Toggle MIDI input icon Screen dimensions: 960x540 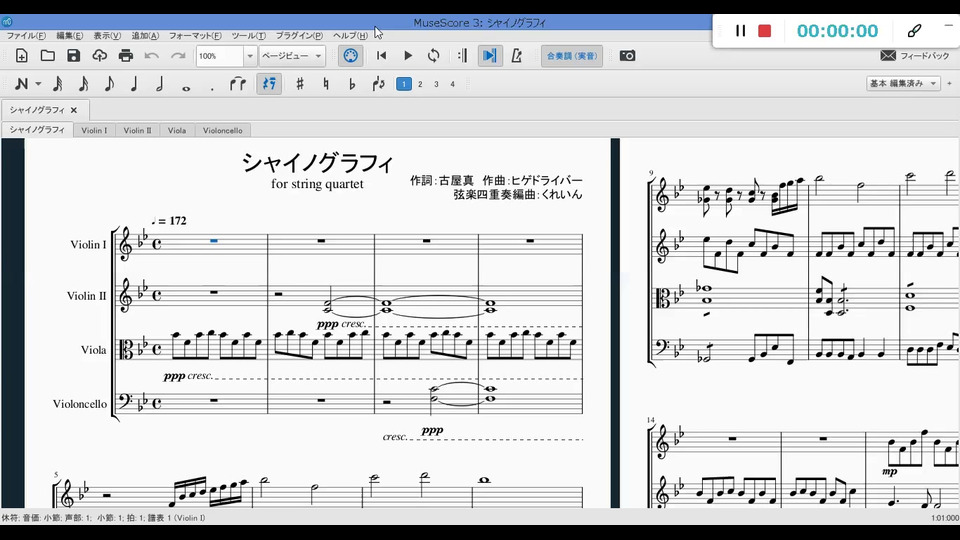(x=350, y=56)
